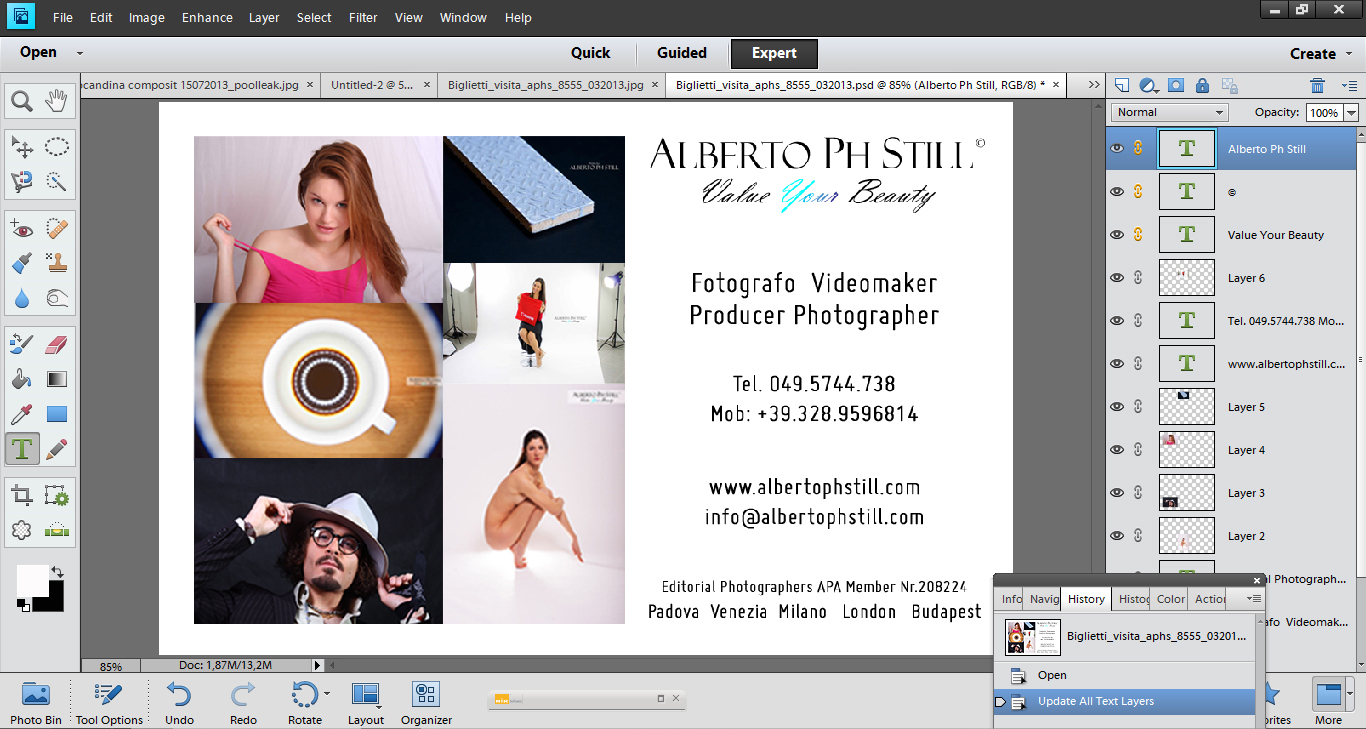The height and width of the screenshot is (729, 1366).
Task: Select the Sponge tool
Action: click(x=57, y=298)
